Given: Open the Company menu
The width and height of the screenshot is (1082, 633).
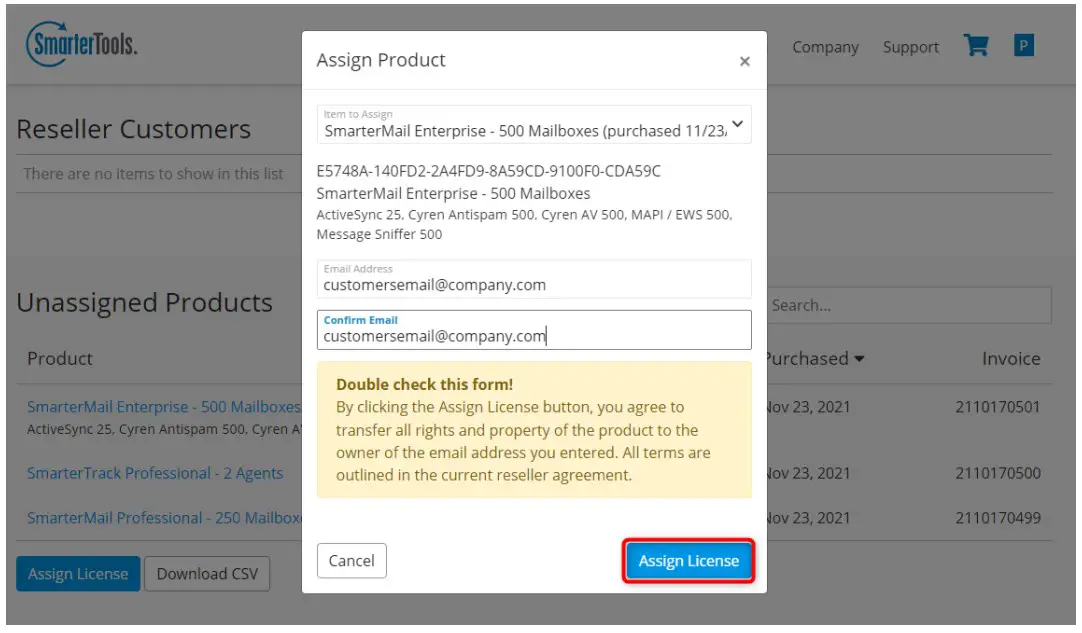Looking at the screenshot, I should pos(825,47).
